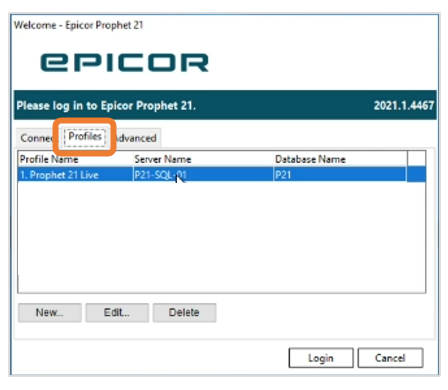Click the Profile Name column header

75,159
